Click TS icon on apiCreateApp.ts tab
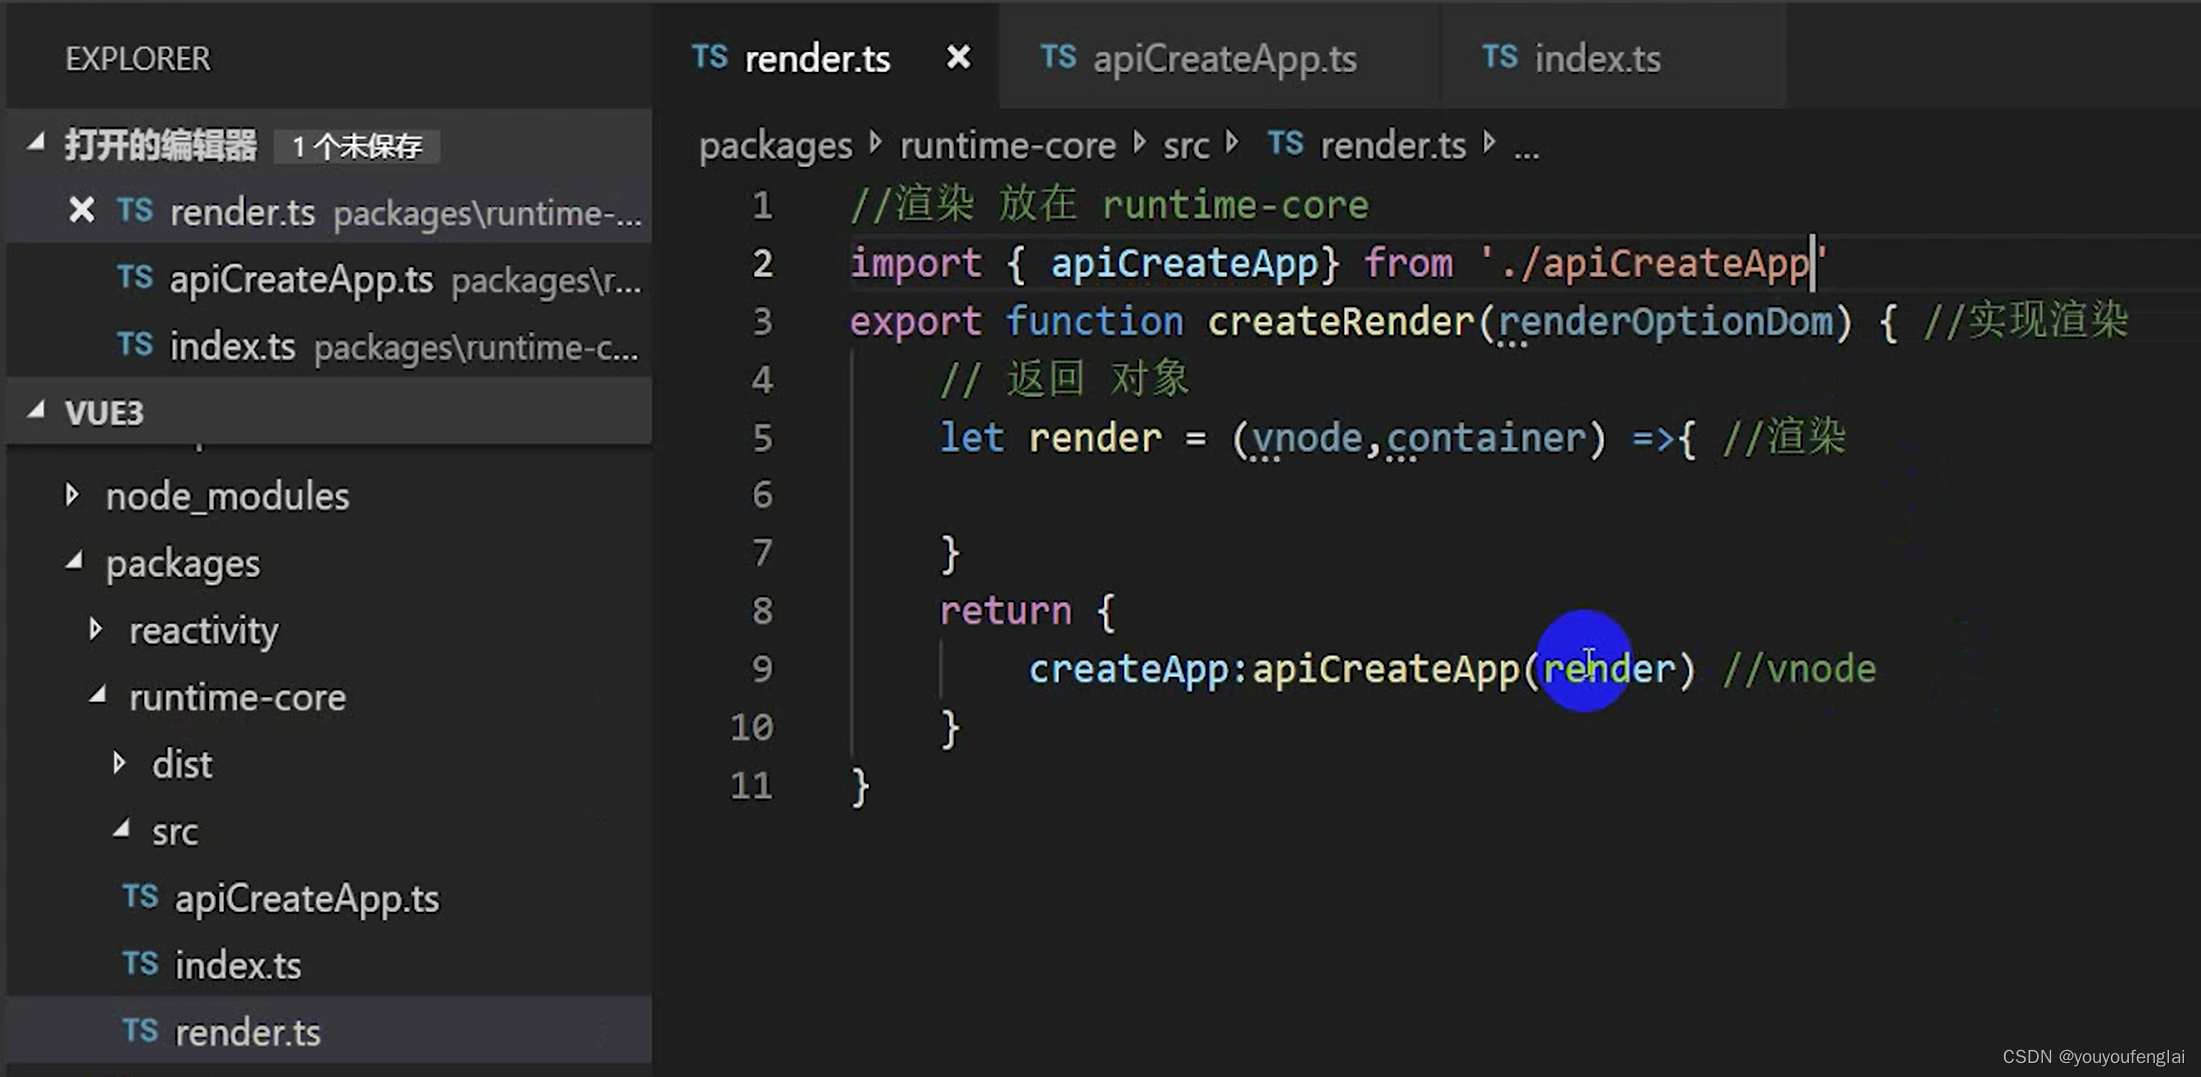The image size is (2201, 1077). pos(1058,57)
